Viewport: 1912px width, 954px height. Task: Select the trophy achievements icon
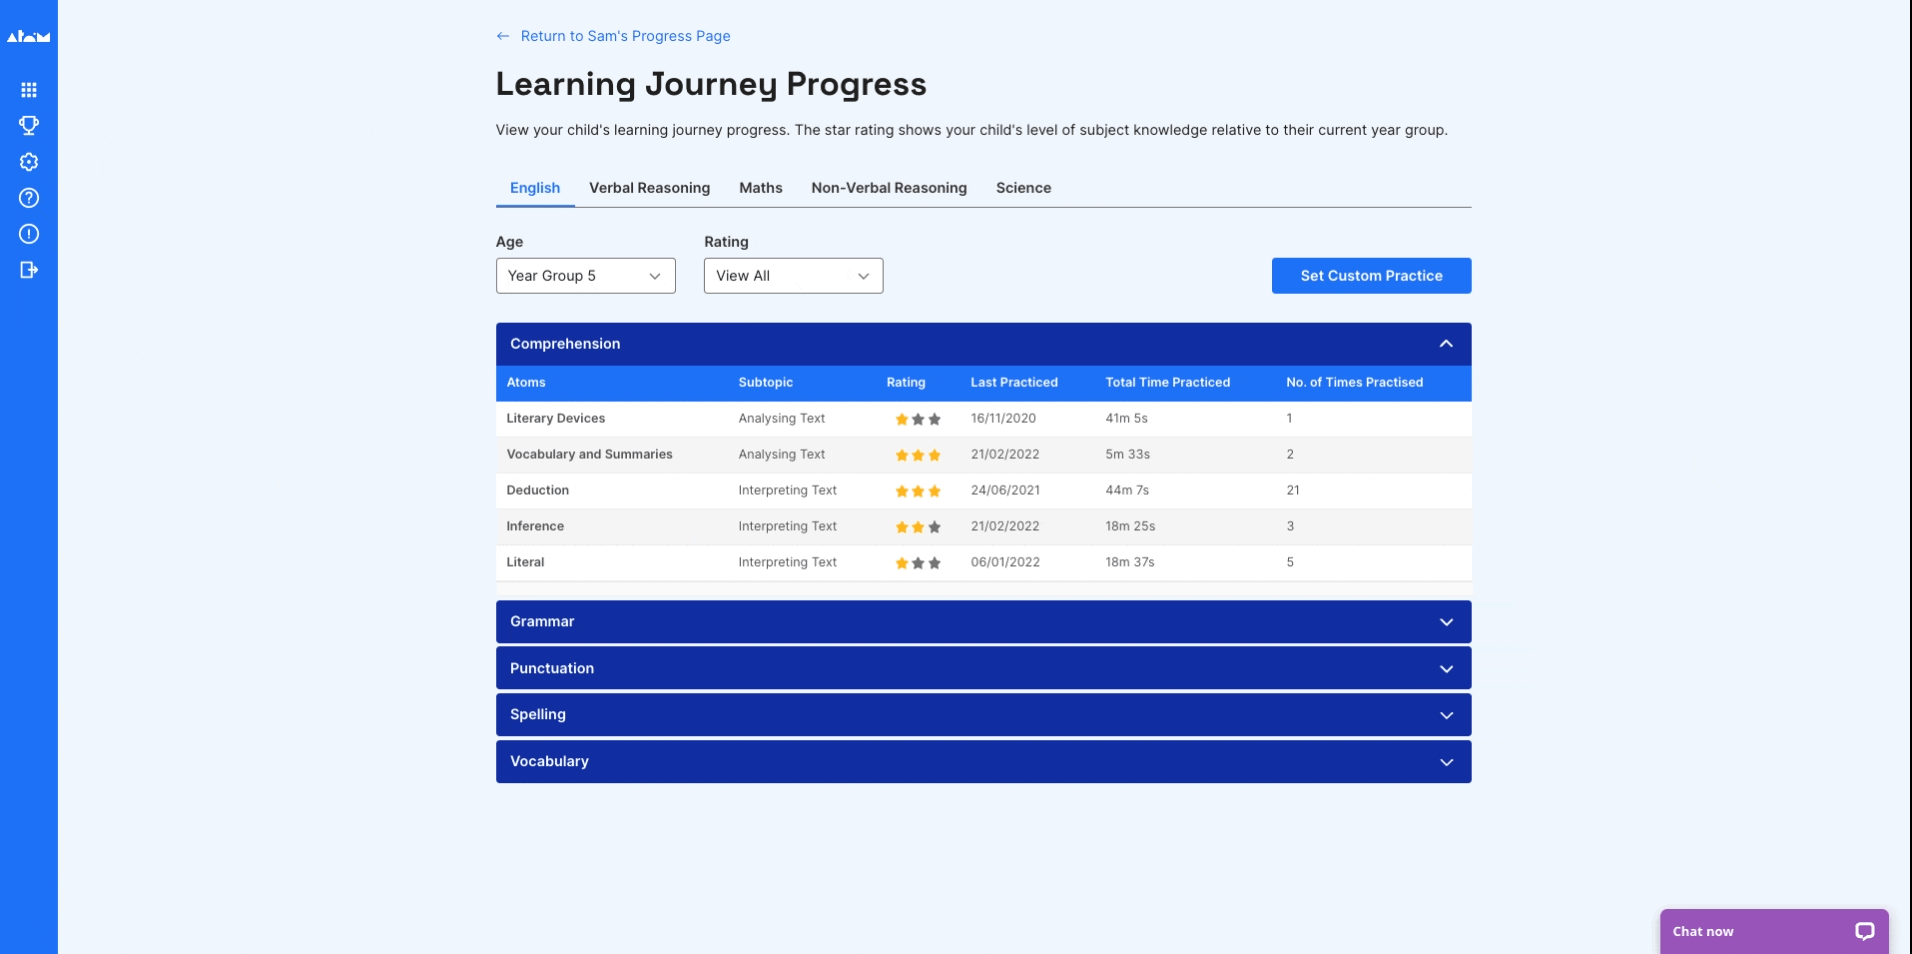point(29,126)
